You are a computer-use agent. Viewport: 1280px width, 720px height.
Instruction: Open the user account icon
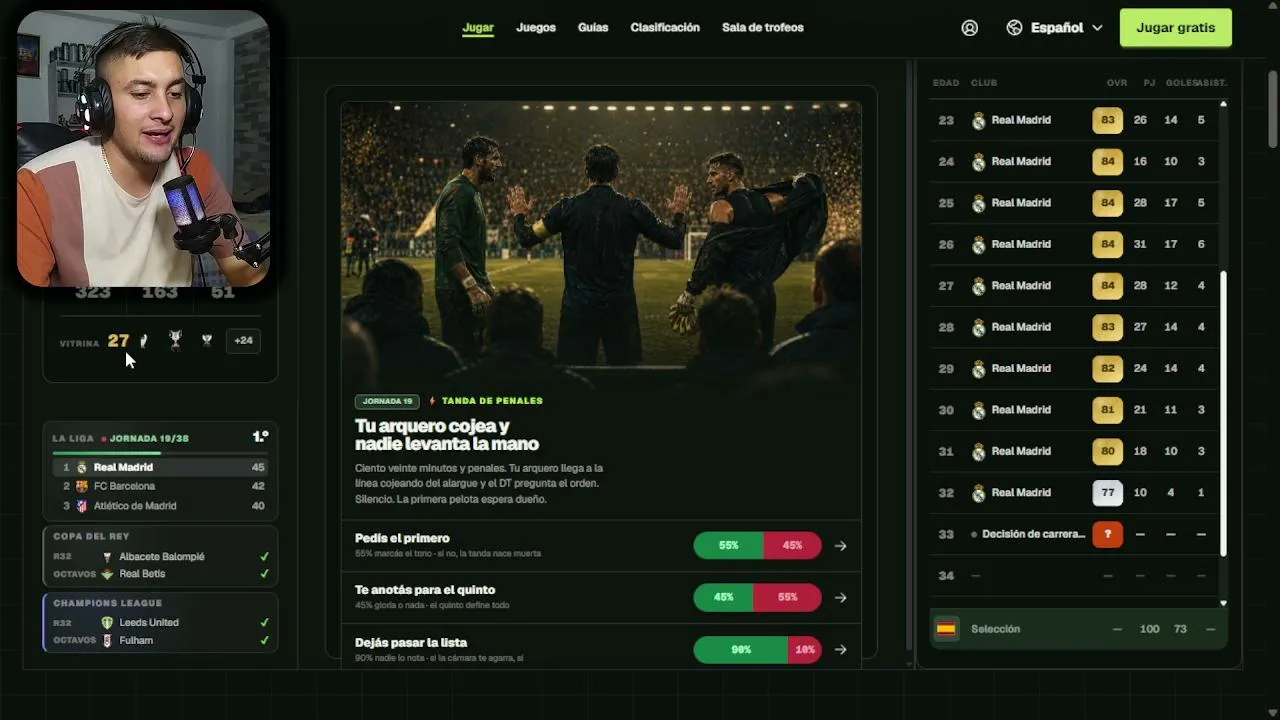969,28
